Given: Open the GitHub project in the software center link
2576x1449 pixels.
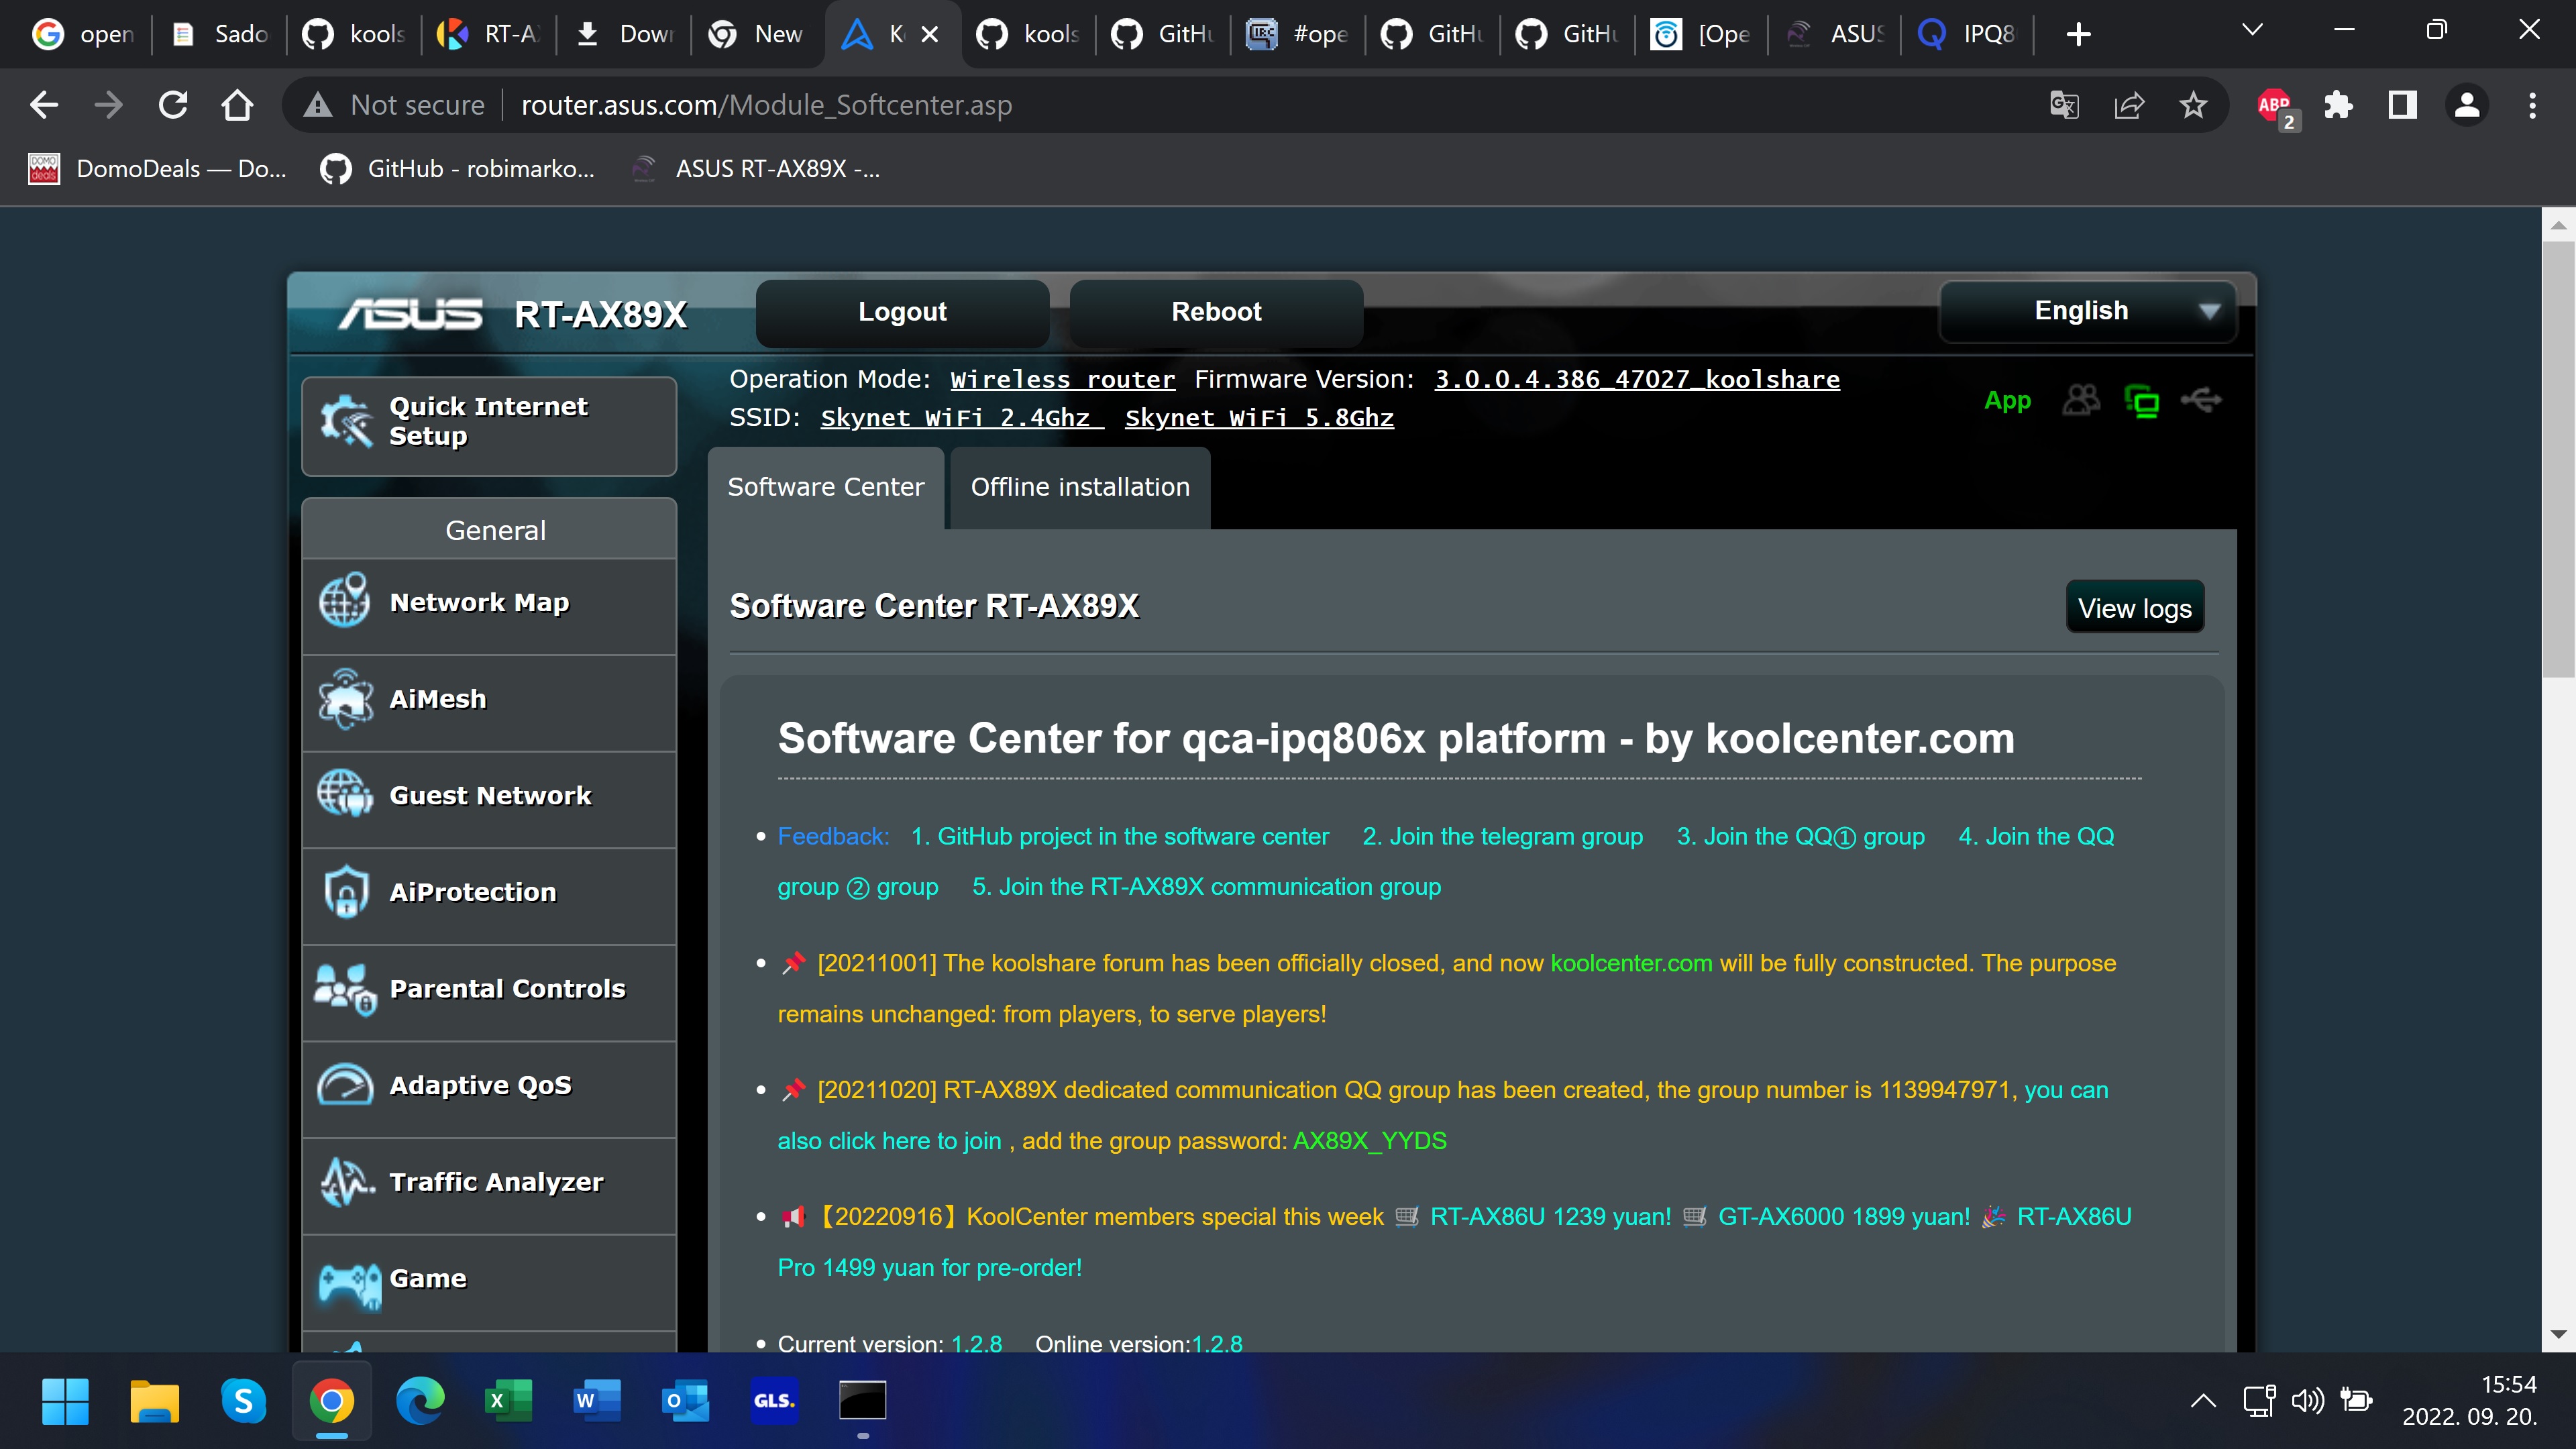Looking at the screenshot, I should click(x=1120, y=836).
